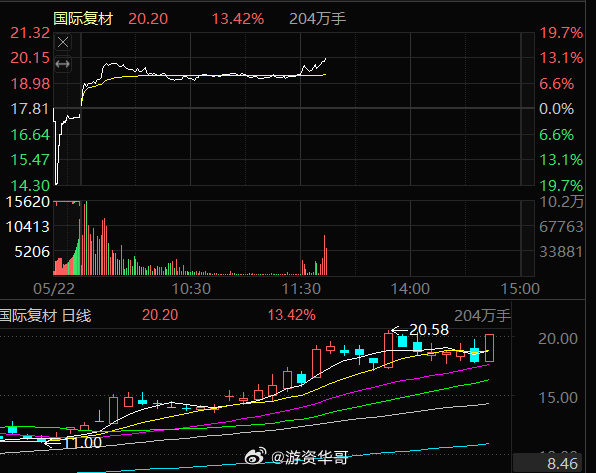Click the volume spike bar near 11:40

[x=325, y=255]
